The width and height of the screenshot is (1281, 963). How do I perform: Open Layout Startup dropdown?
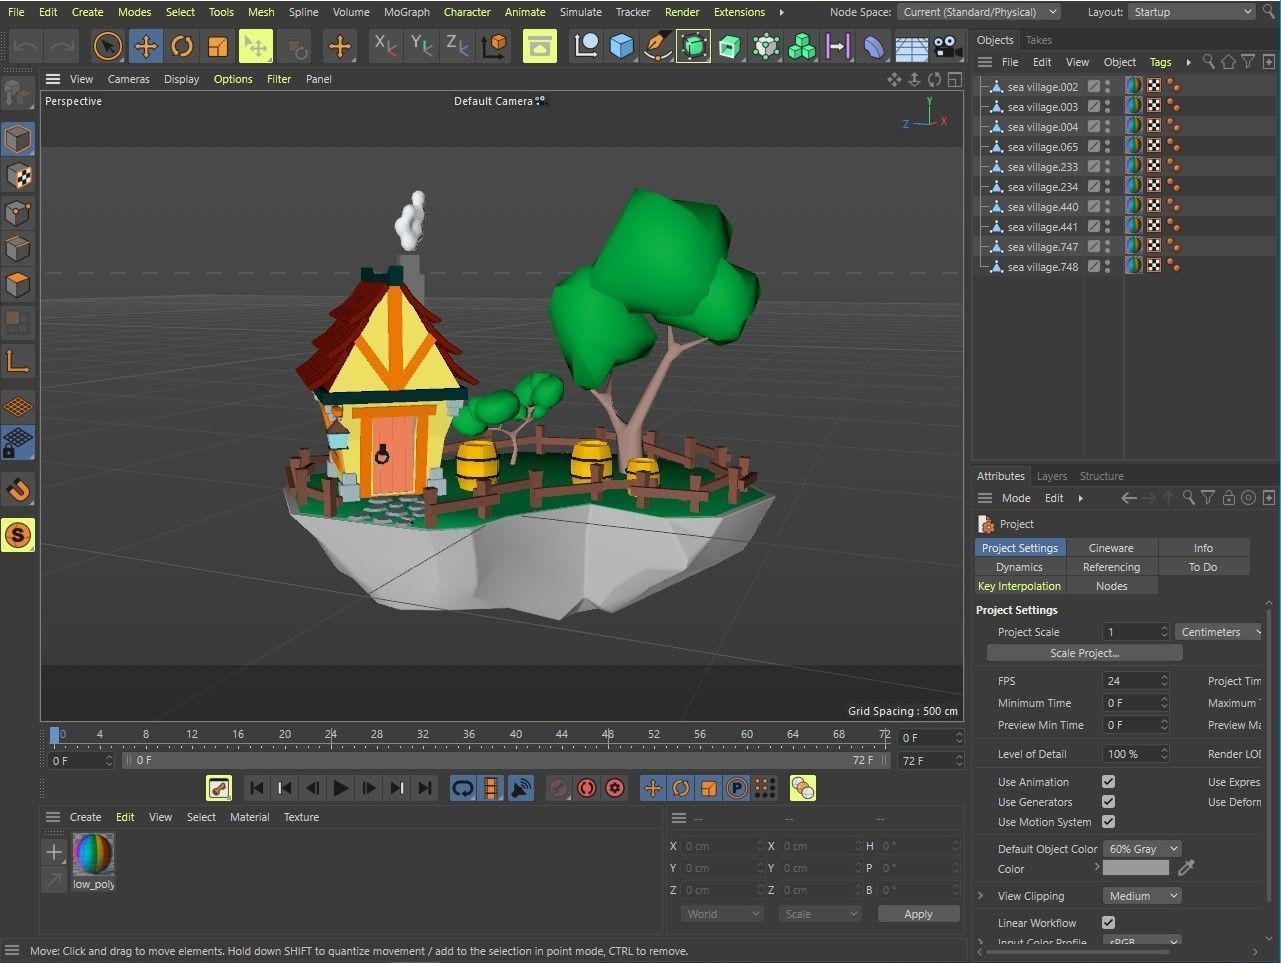tap(1191, 12)
